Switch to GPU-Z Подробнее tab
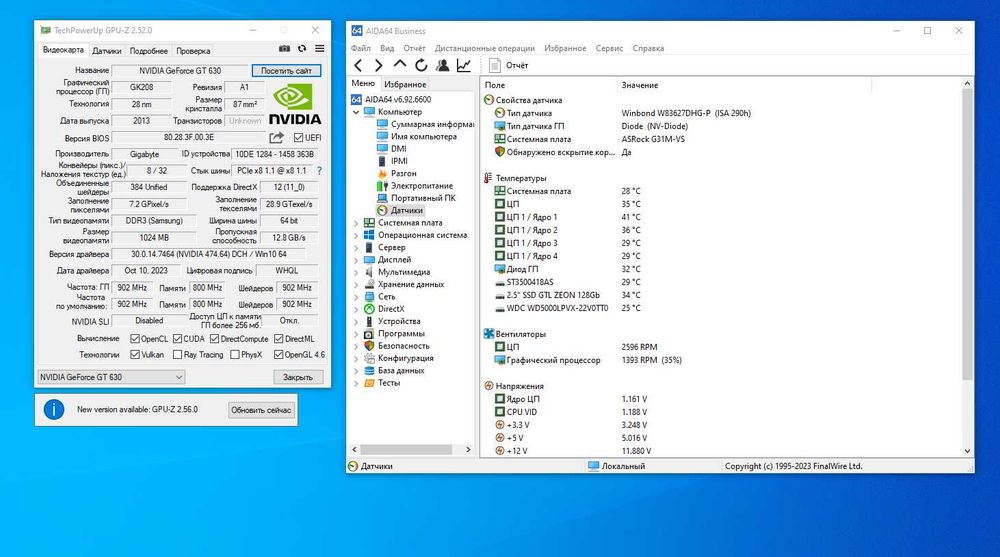The height and width of the screenshot is (557, 1000). tap(149, 51)
